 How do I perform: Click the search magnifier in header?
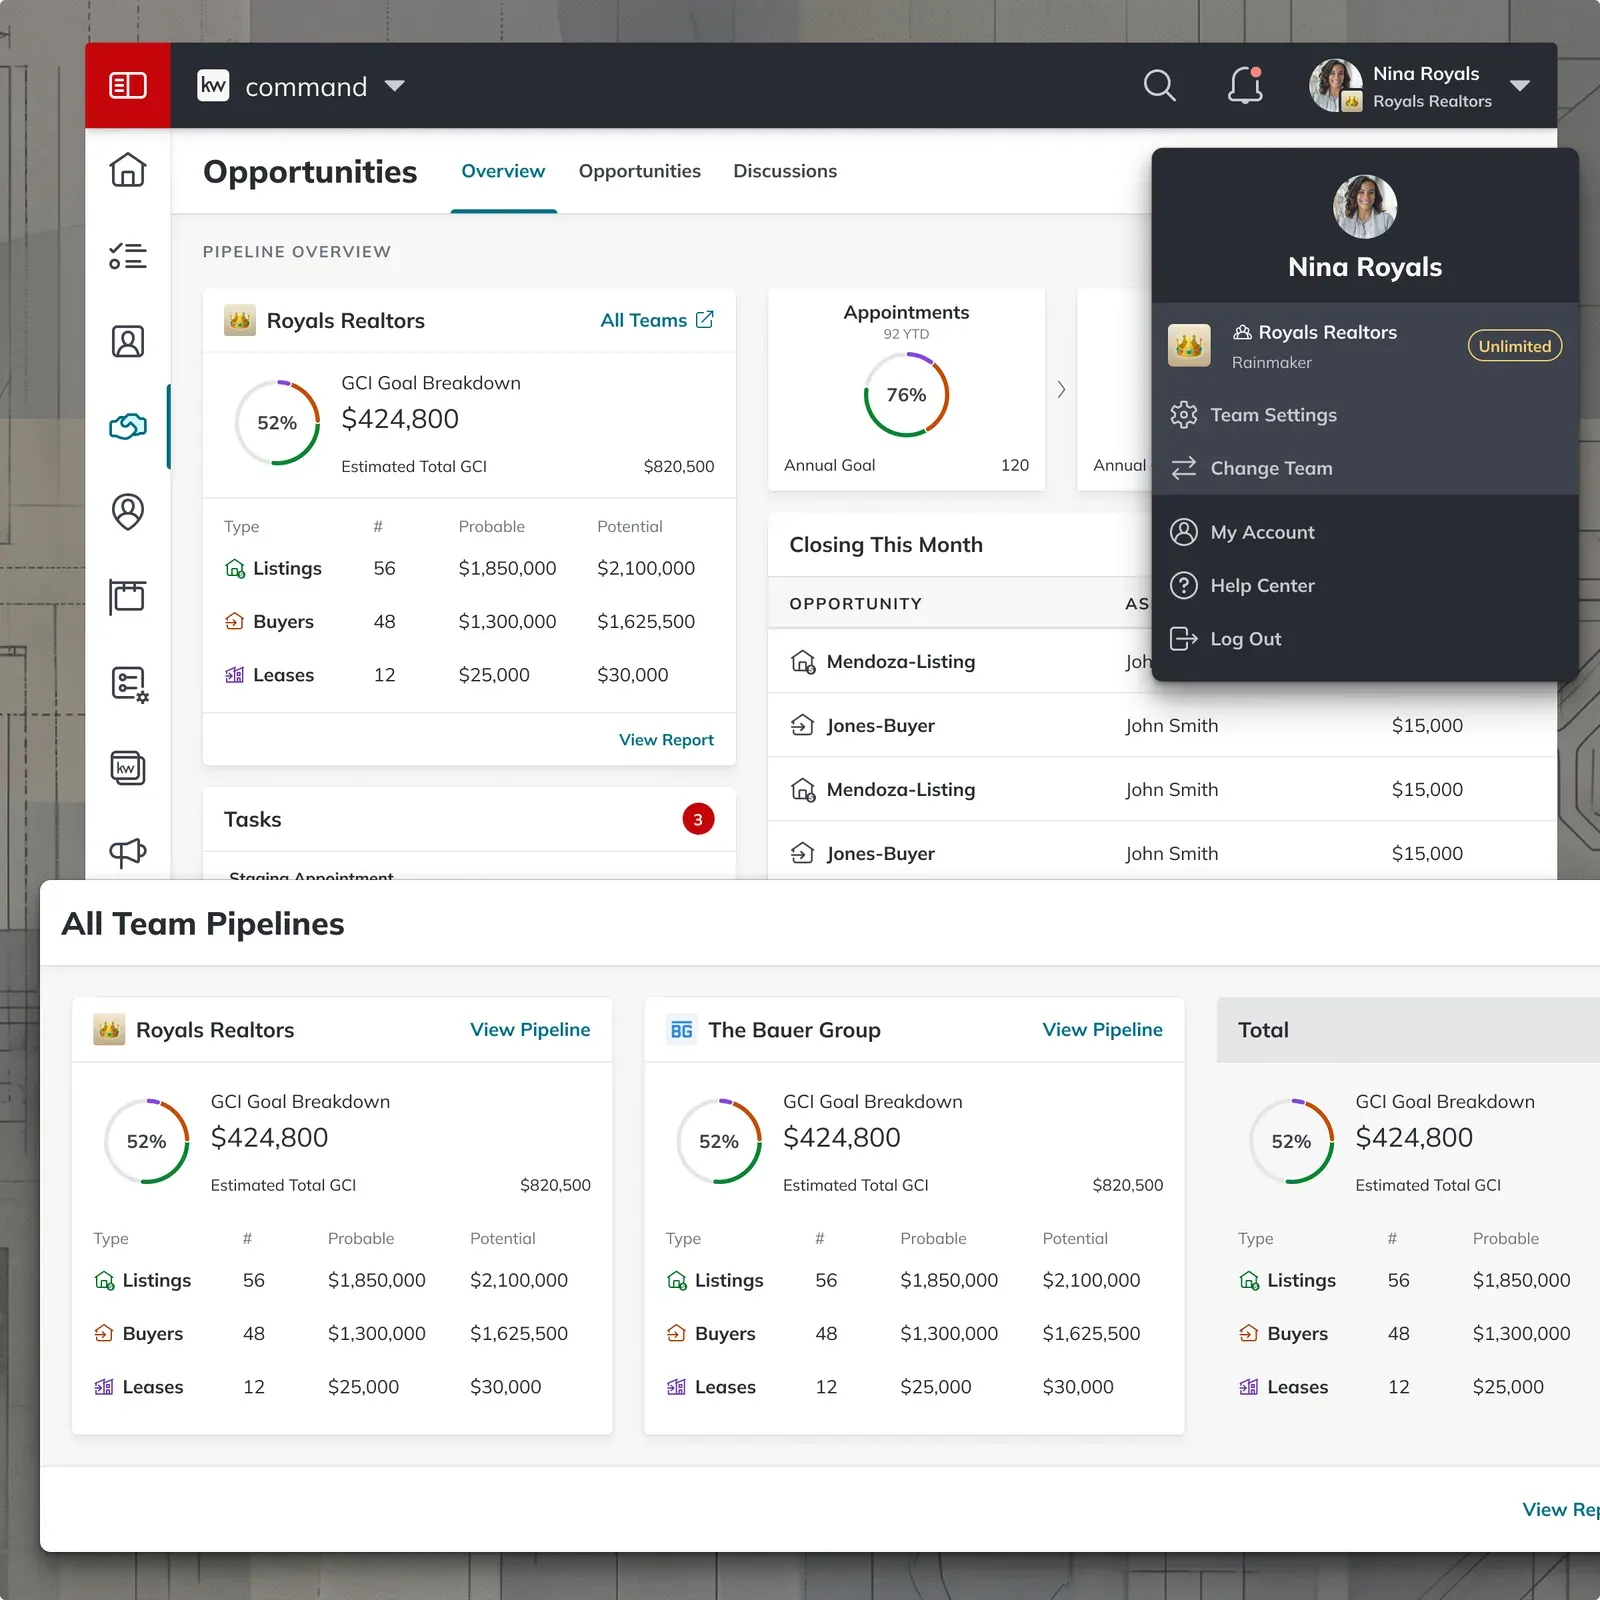click(x=1159, y=85)
